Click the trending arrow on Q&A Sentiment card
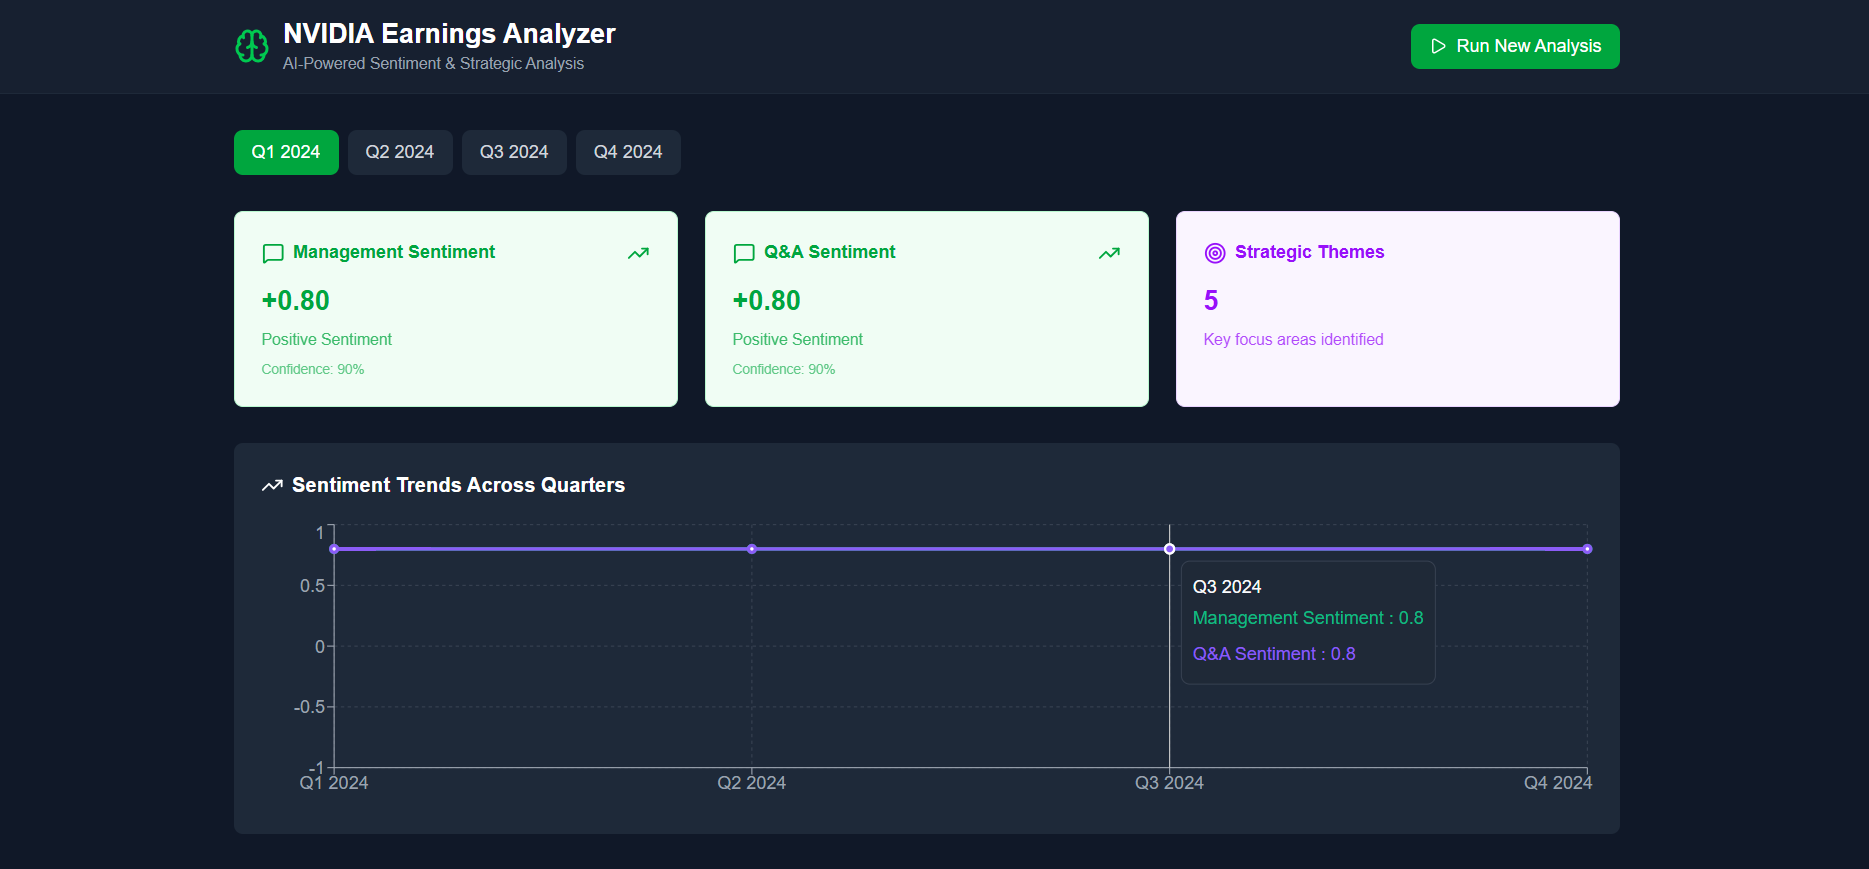This screenshot has height=869, width=1869. click(x=1109, y=253)
